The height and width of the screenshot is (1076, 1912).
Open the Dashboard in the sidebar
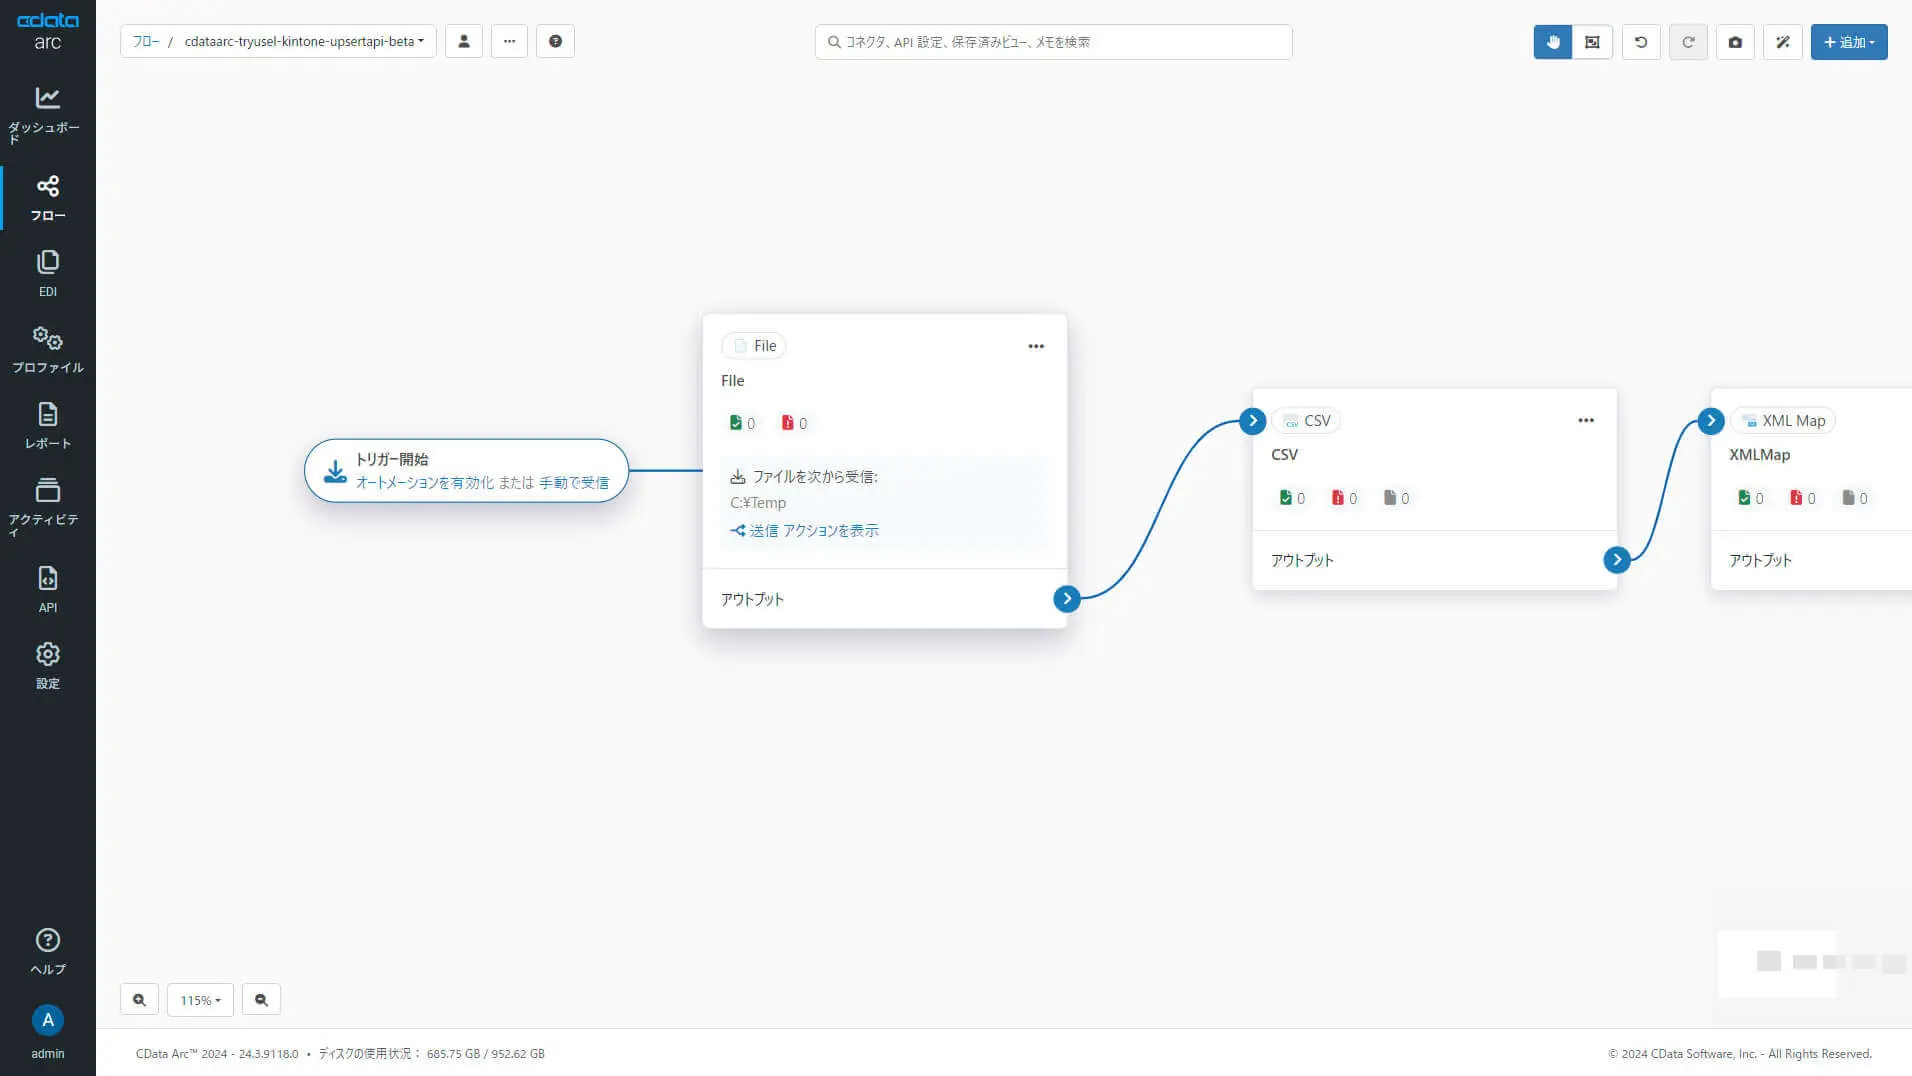point(47,114)
